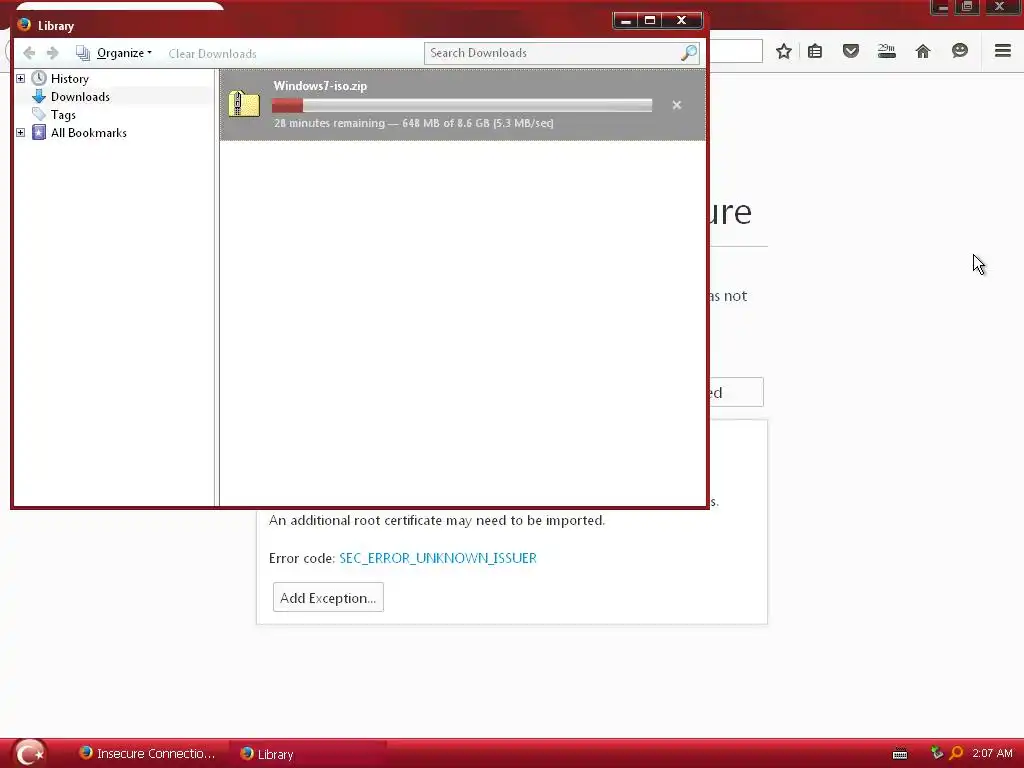Click the 2:07 AM clock
Image resolution: width=1024 pixels, height=768 pixels.
[x=992, y=753]
